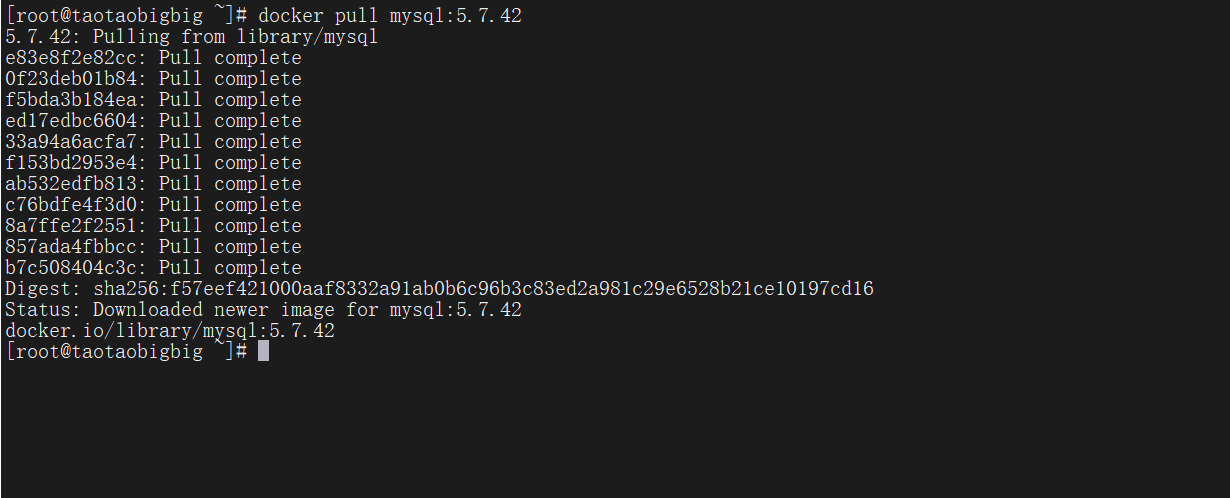Click the sha256 digest hash string
The height and width of the screenshot is (498, 1230).
[x=484, y=289]
